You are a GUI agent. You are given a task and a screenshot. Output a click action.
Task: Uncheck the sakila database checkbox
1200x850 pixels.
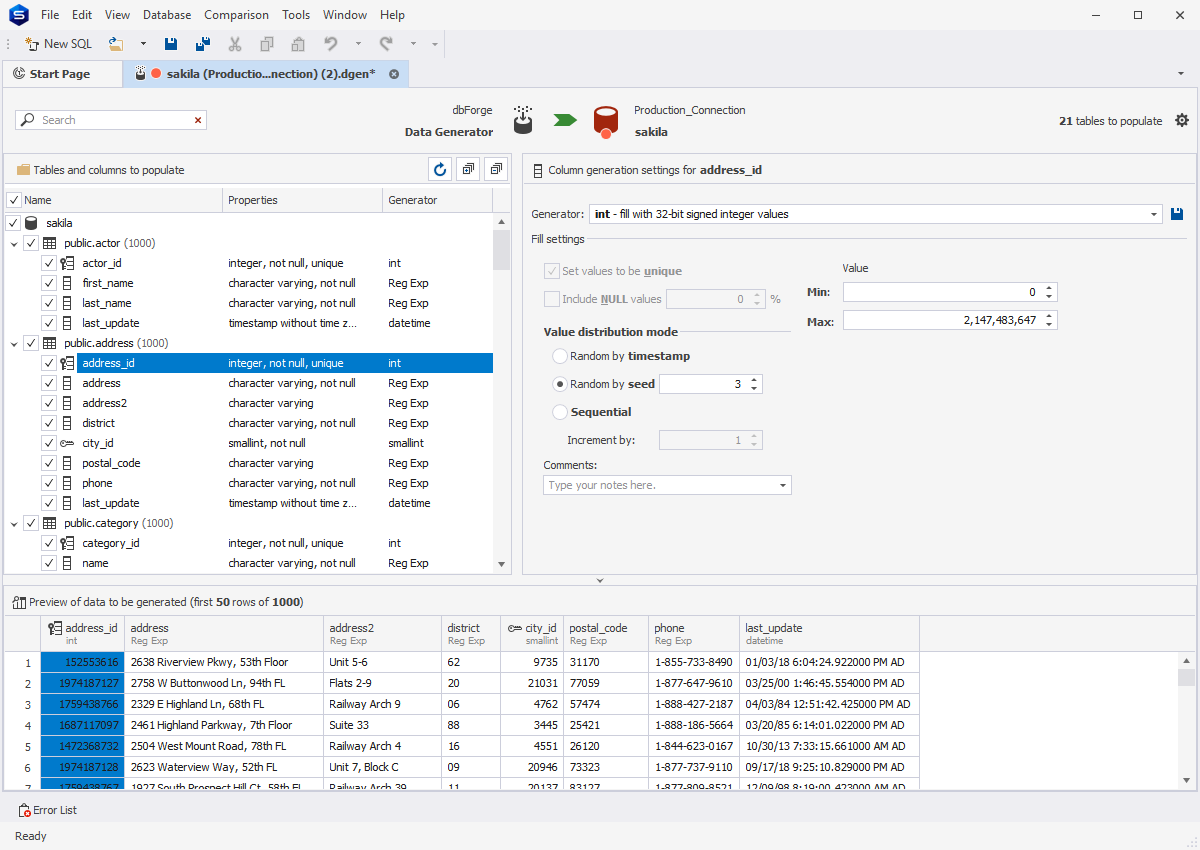click(14, 223)
